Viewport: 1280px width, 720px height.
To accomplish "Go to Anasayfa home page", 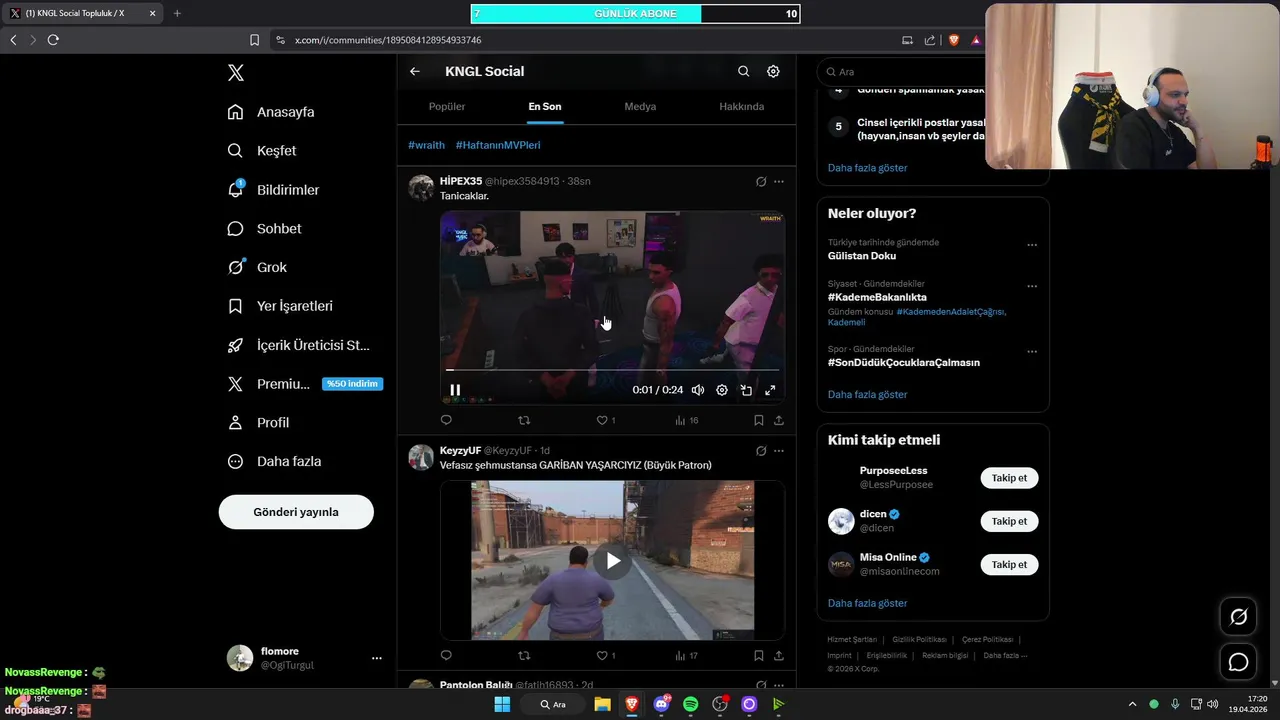I will coord(271,112).
